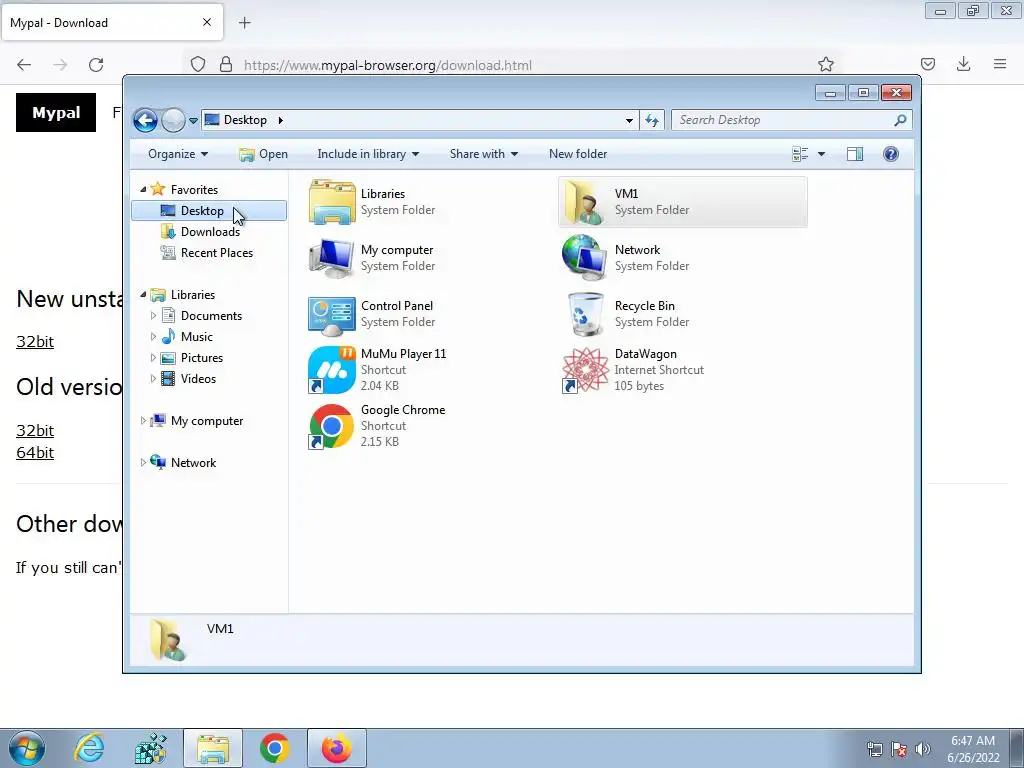Open the view options dropdown arrow

click(821, 154)
